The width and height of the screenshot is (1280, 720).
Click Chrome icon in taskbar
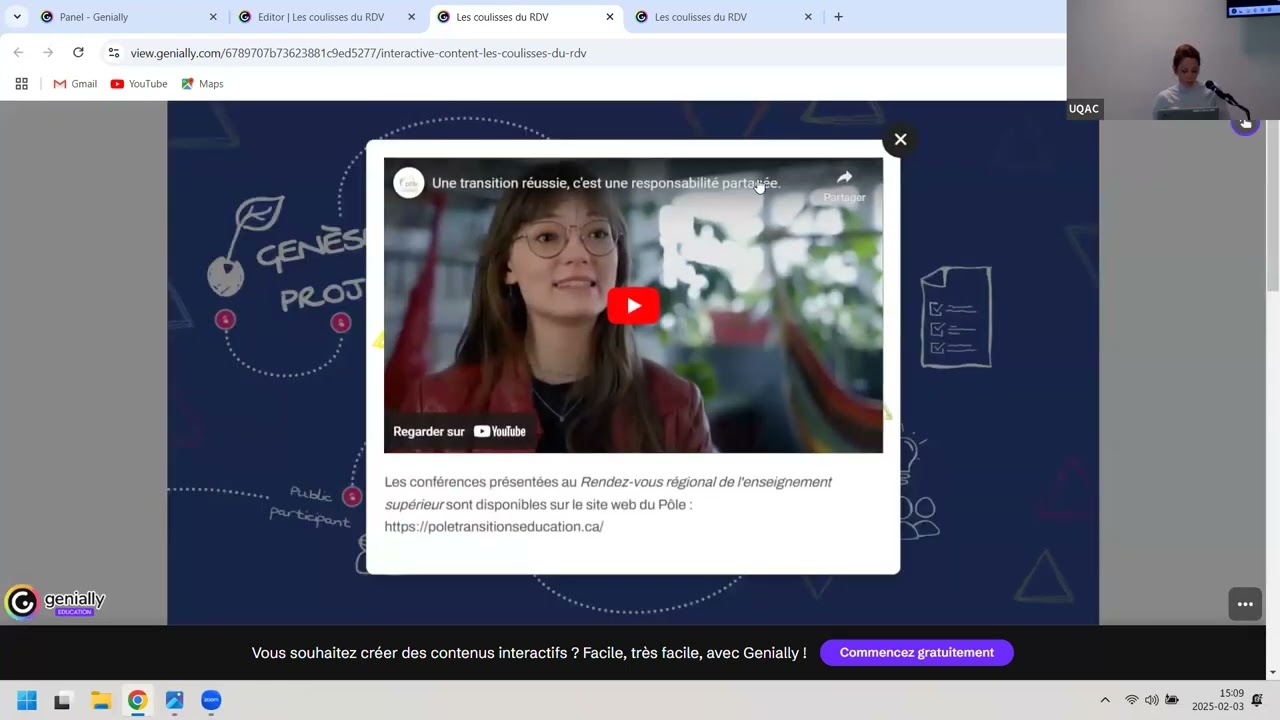pyautogui.click(x=137, y=700)
